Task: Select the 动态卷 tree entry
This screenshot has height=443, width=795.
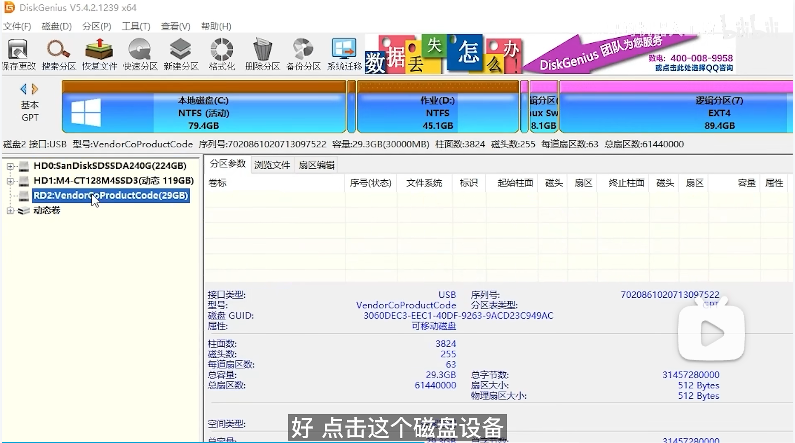Action: (x=47, y=210)
